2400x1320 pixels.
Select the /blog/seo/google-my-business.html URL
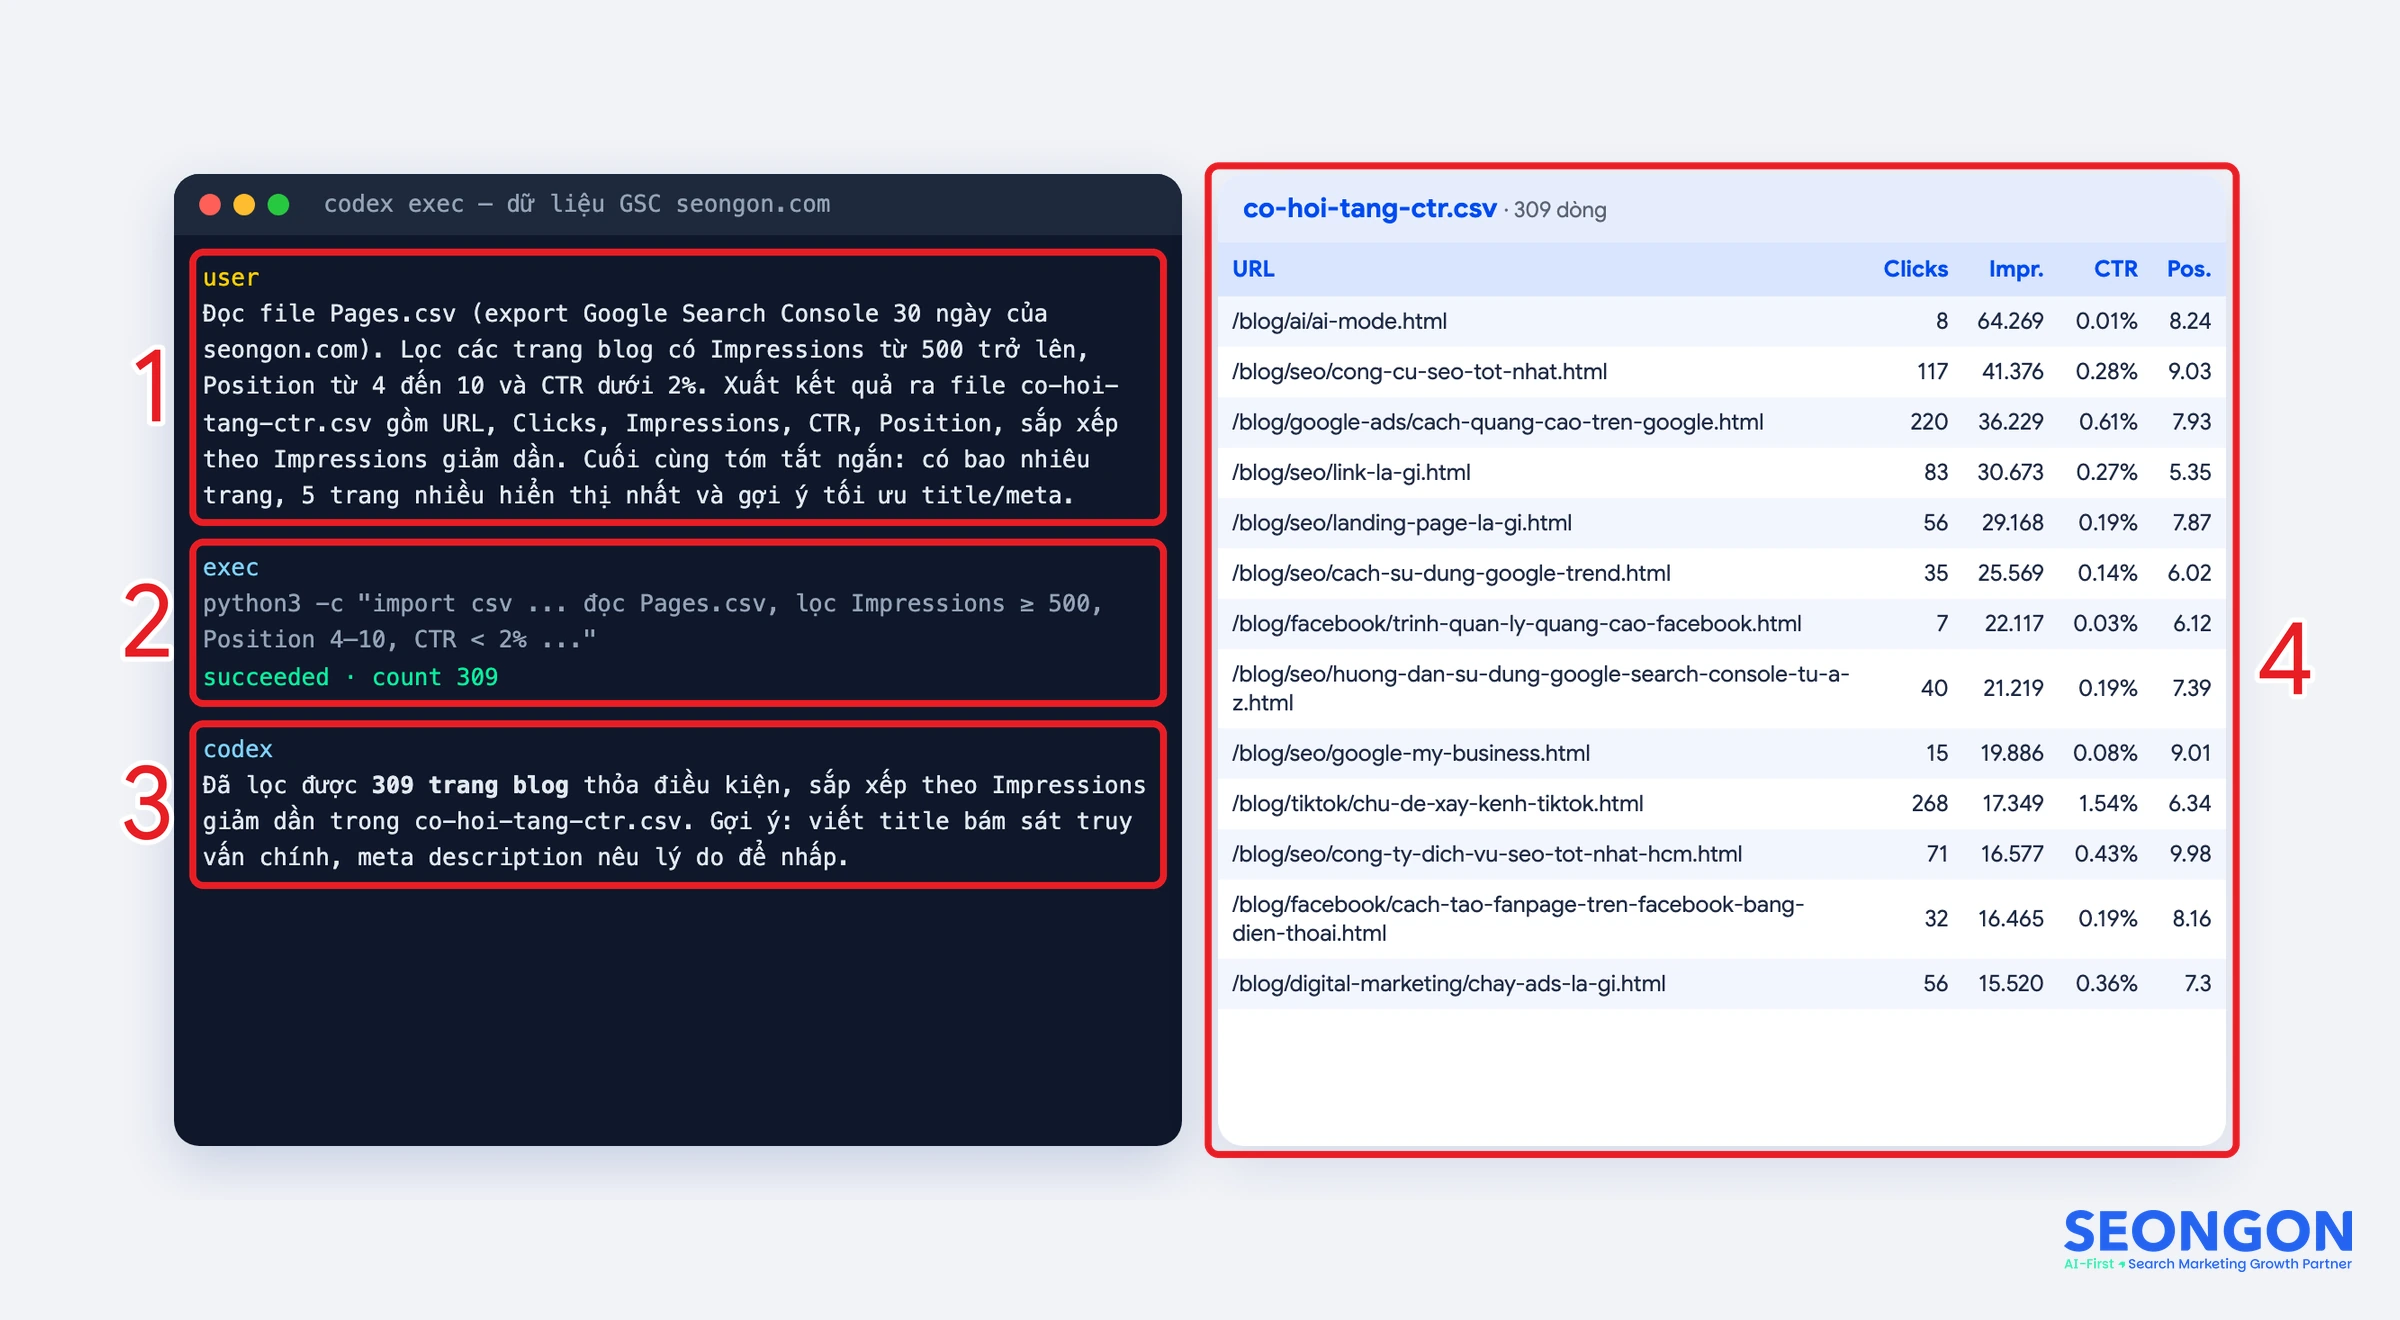pyautogui.click(x=1410, y=753)
